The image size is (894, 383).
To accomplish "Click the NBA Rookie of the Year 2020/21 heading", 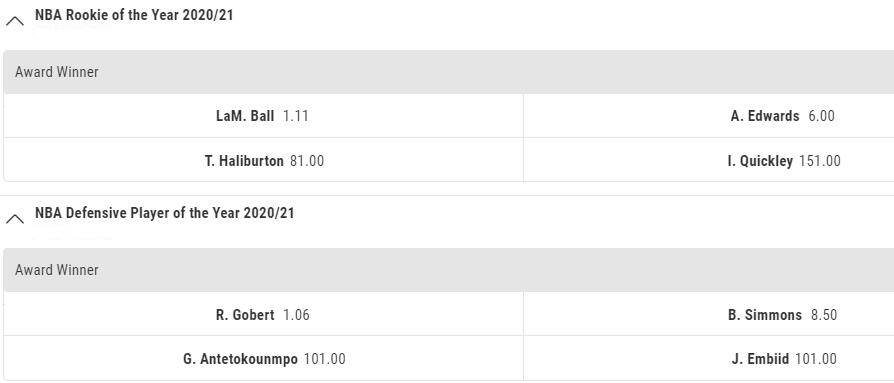I will pyautogui.click(x=134, y=15).
